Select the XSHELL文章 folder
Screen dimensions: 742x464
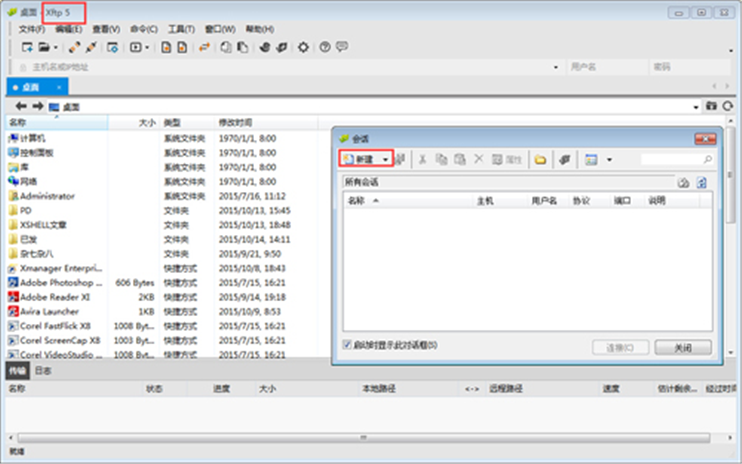38,225
